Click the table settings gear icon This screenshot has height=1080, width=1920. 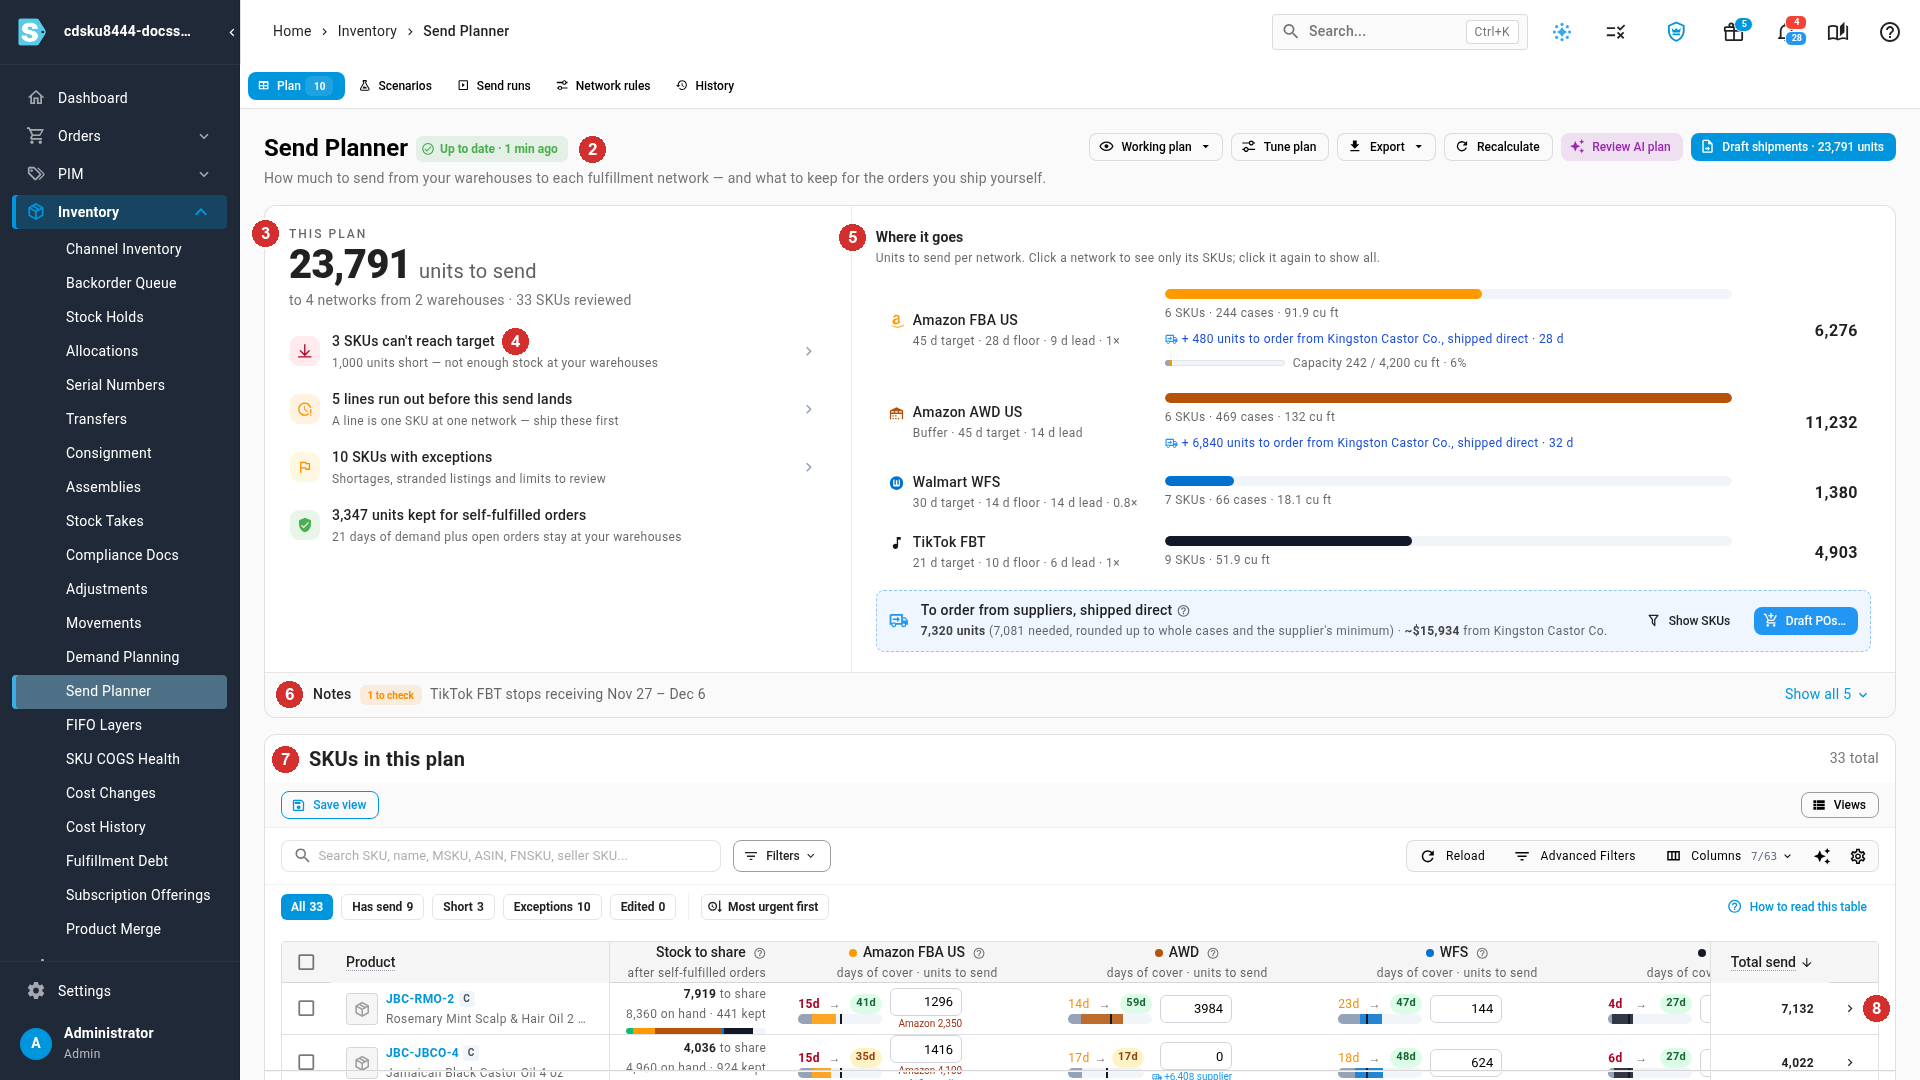(1858, 856)
